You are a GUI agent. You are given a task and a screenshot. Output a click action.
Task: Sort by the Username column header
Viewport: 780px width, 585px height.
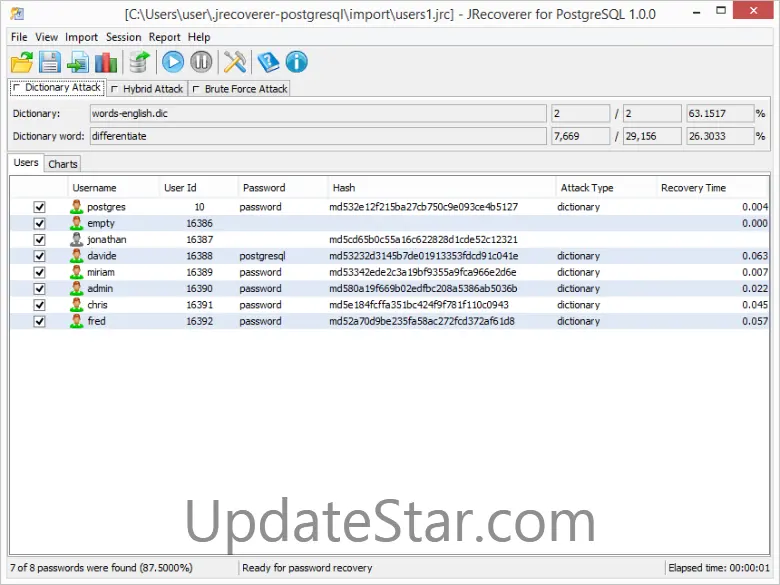tap(113, 188)
